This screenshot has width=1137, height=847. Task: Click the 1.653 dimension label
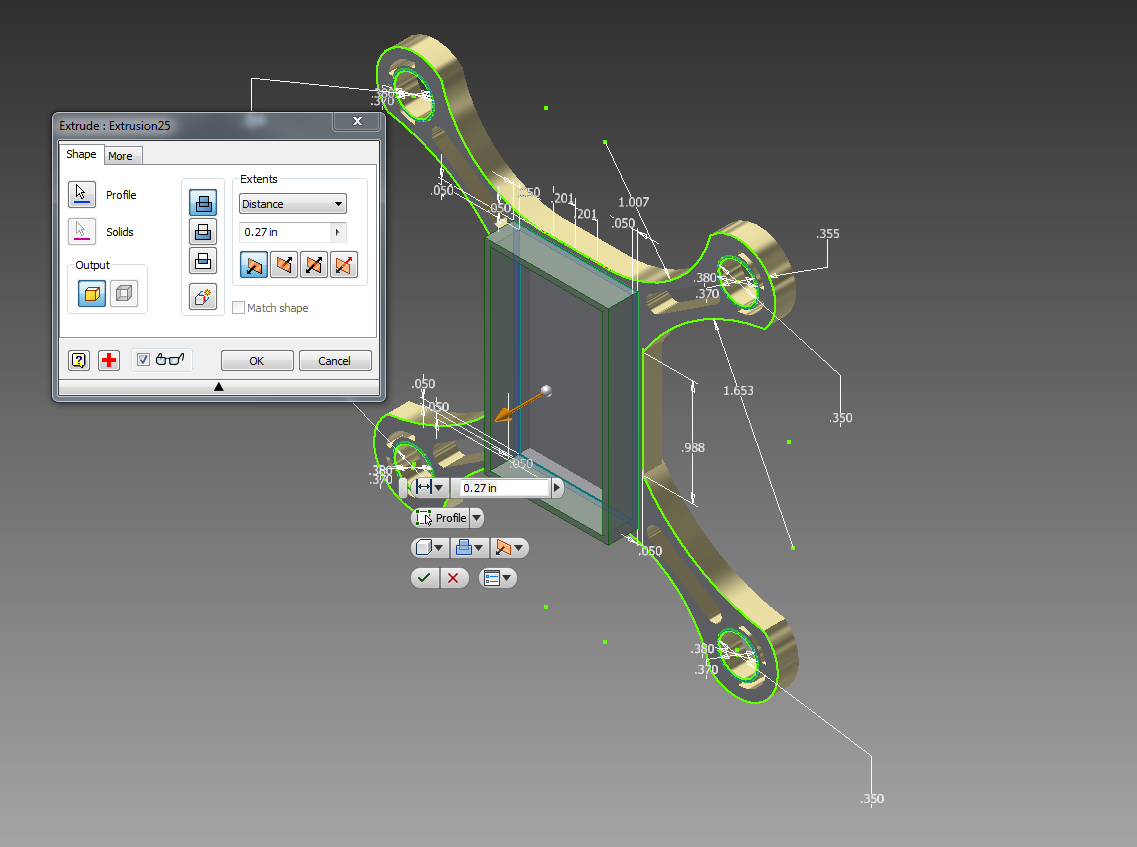click(738, 390)
